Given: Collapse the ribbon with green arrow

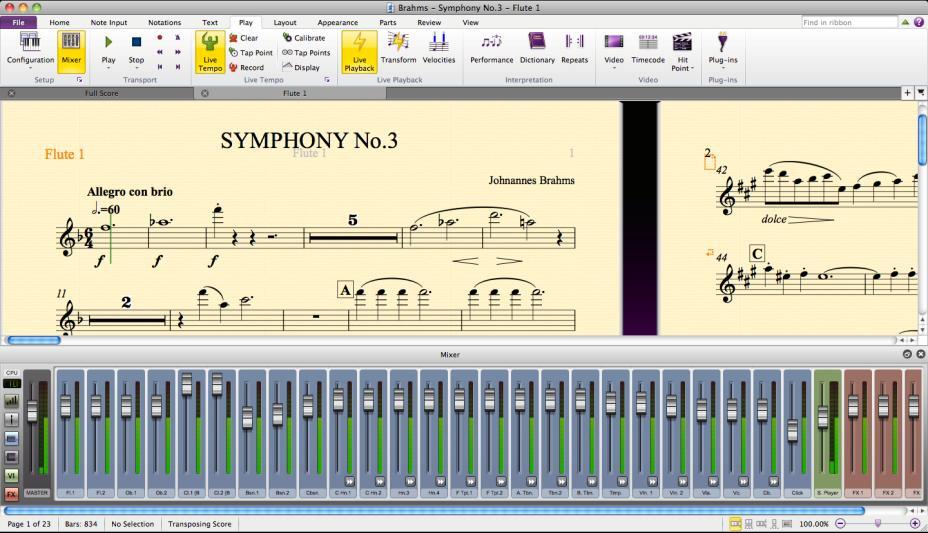Looking at the screenshot, I should [x=905, y=22].
